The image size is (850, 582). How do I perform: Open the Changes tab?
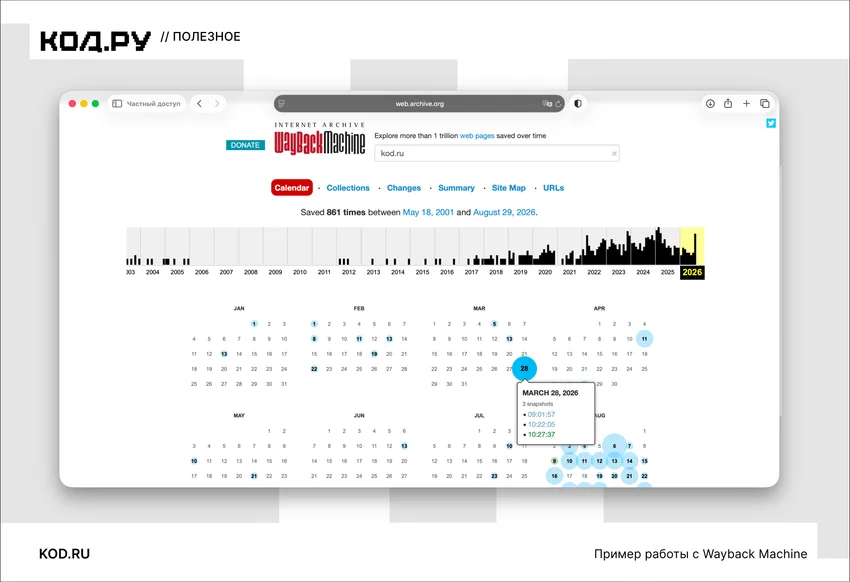pyautogui.click(x=404, y=187)
